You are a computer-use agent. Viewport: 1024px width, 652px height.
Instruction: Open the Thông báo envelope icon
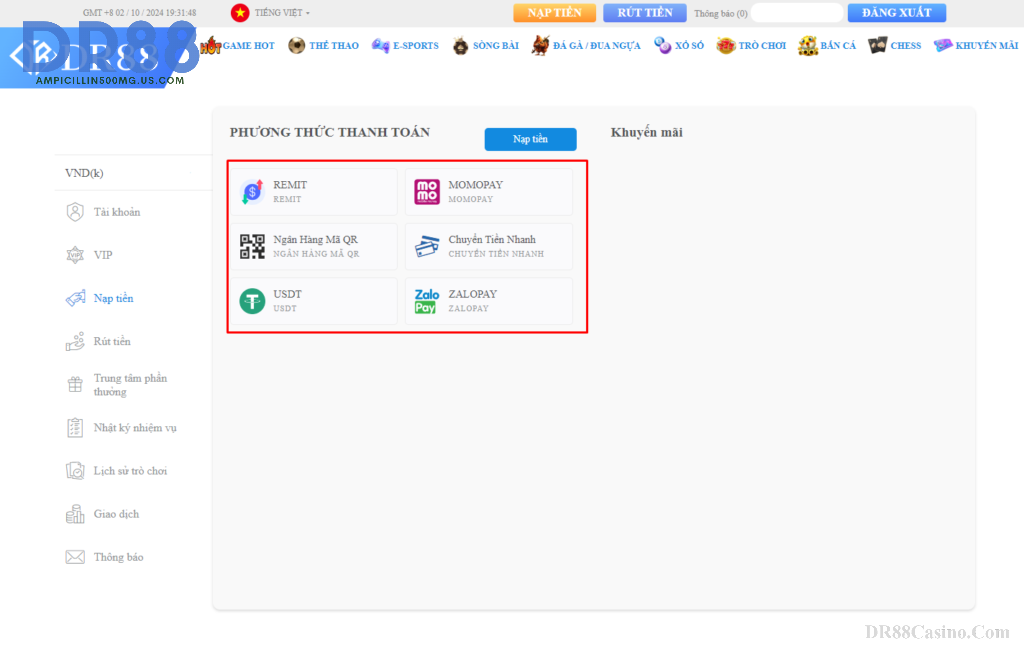[x=75, y=557]
